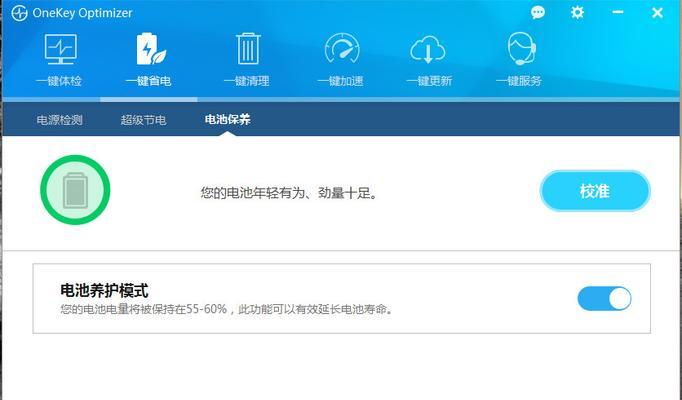Click the 电池养护模式 heading text
This screenshot has height=400, width=682.
(104, 290)
